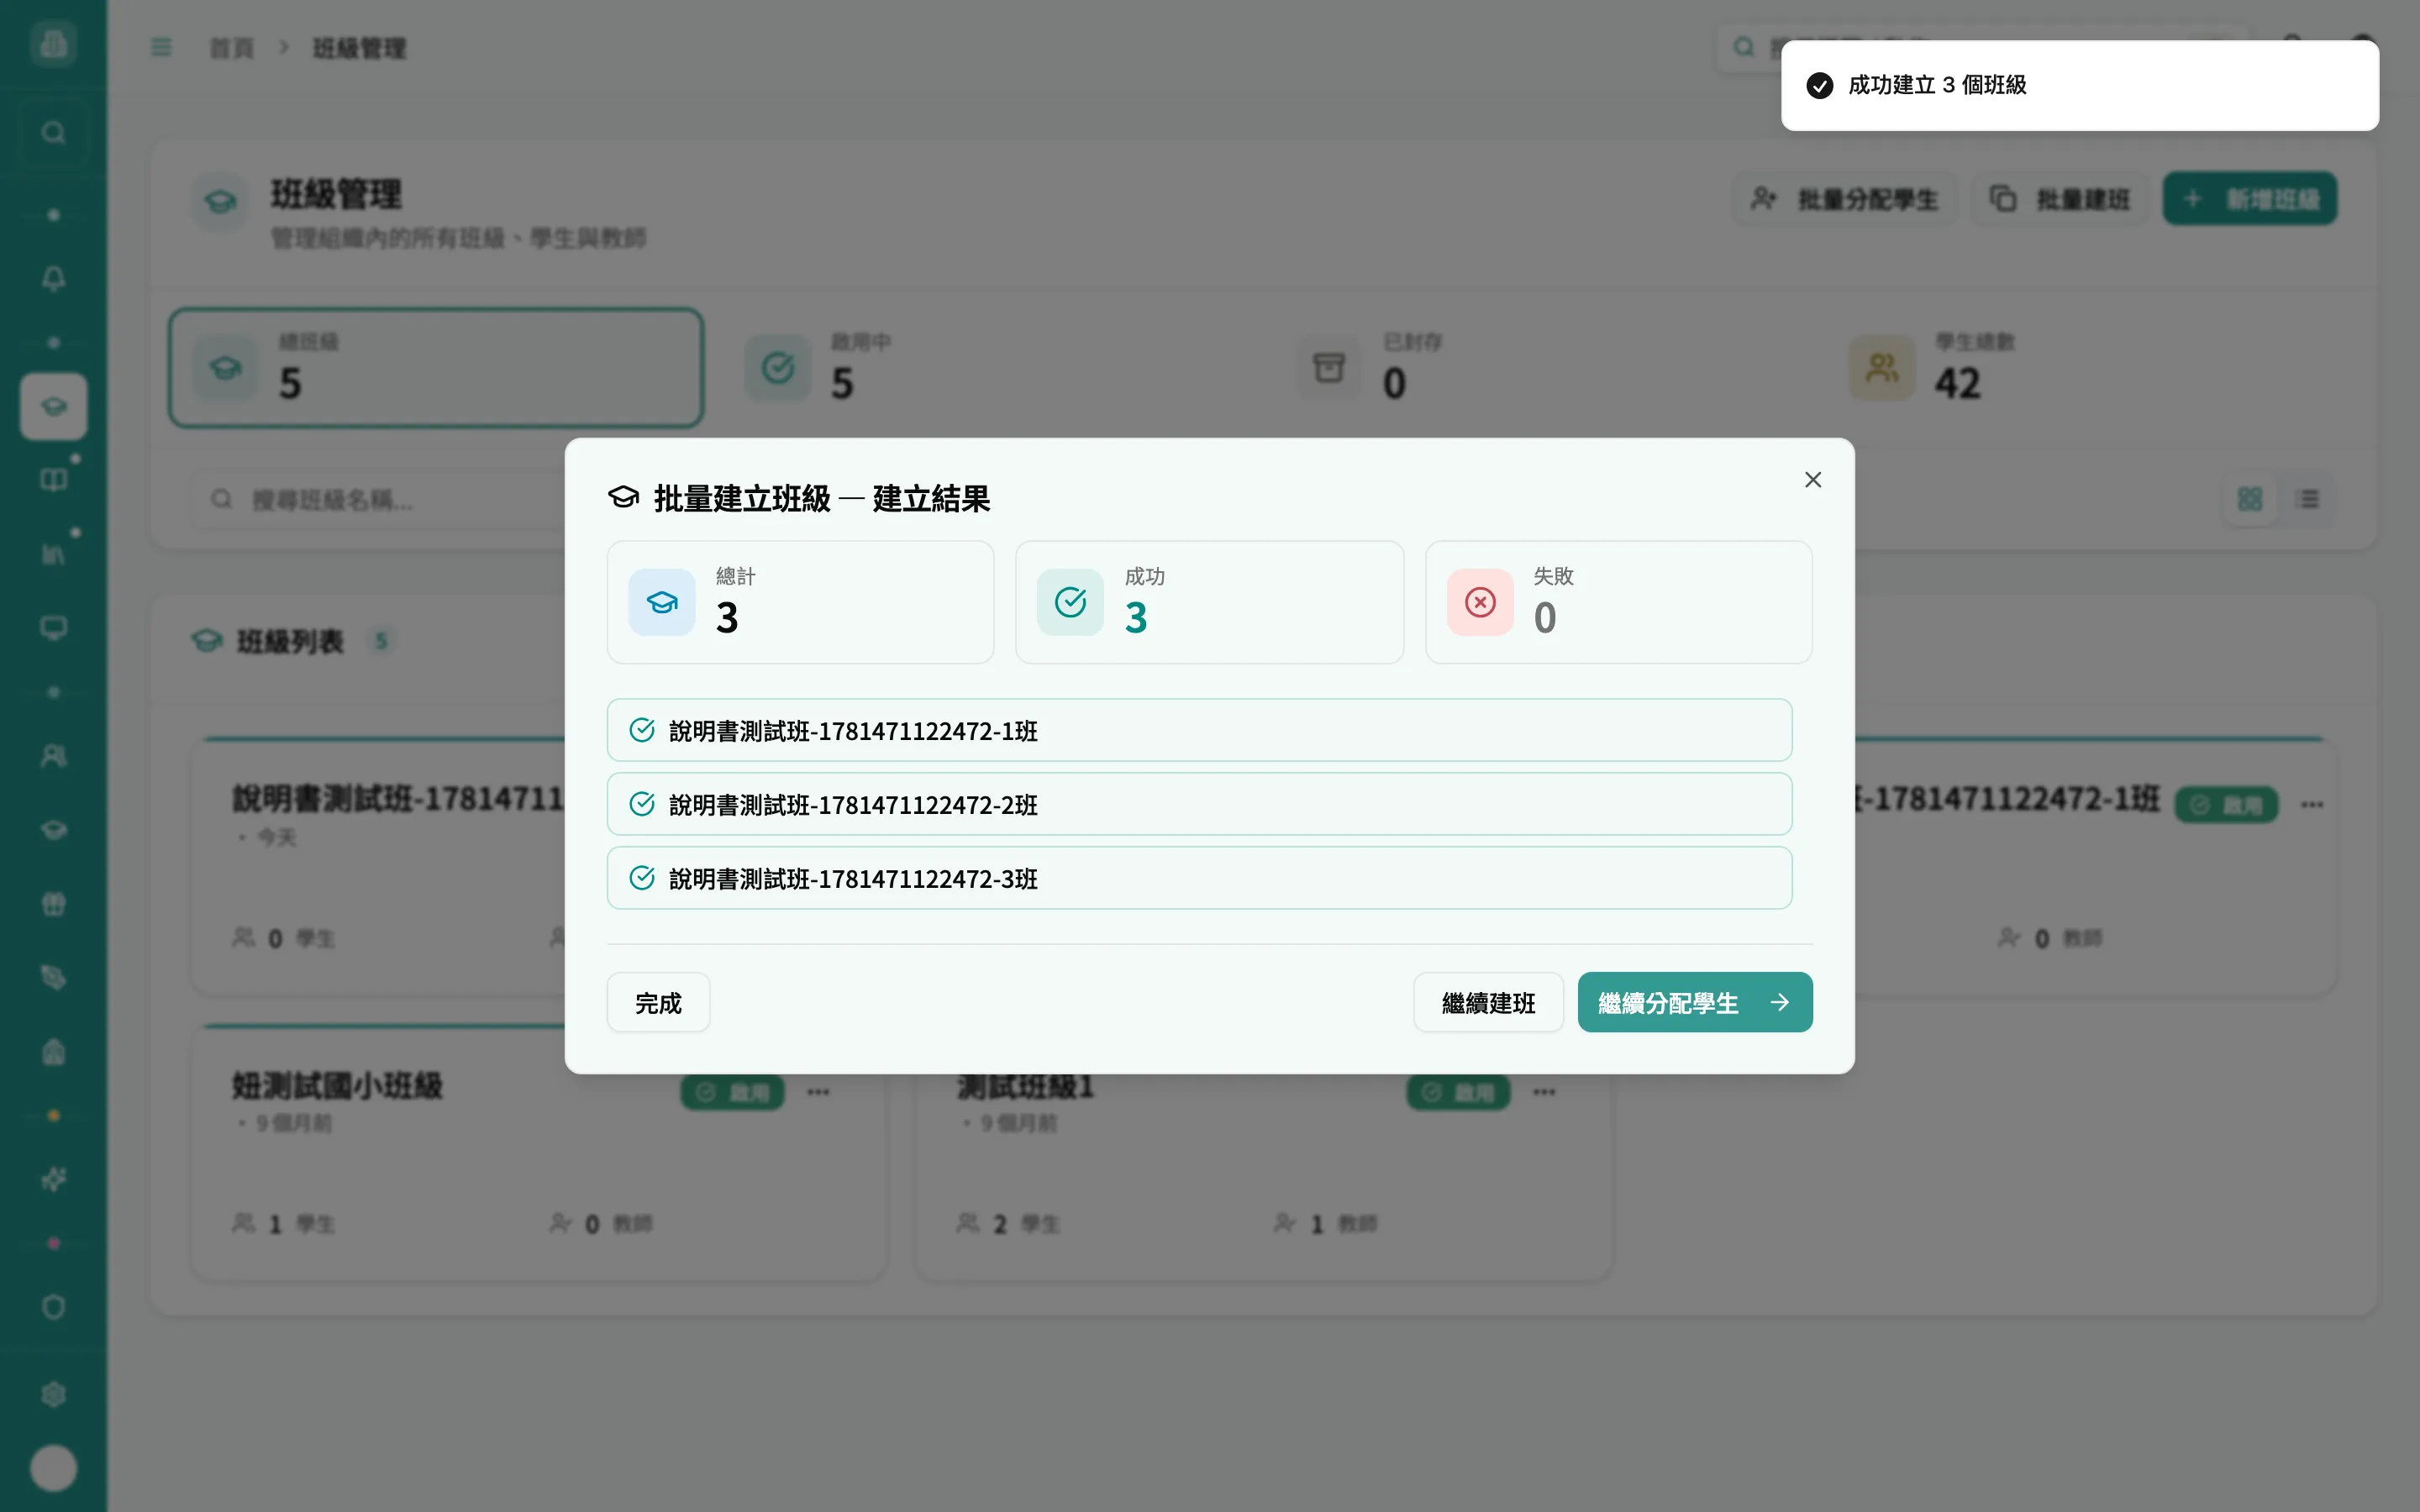2420x1512 pixels.
Task: Open more options for 妞測試國小班級 card
Action: pyautogui.click(x=818, y=1091)
